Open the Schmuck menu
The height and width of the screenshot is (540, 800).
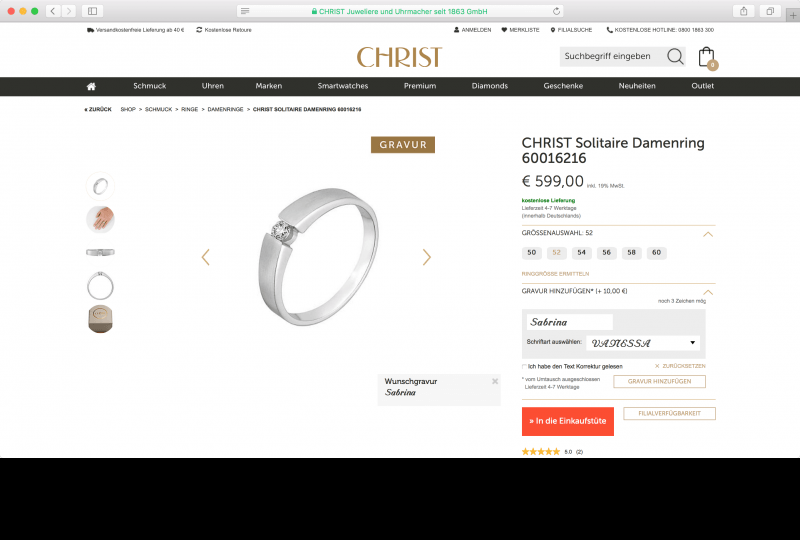(149, 86)
